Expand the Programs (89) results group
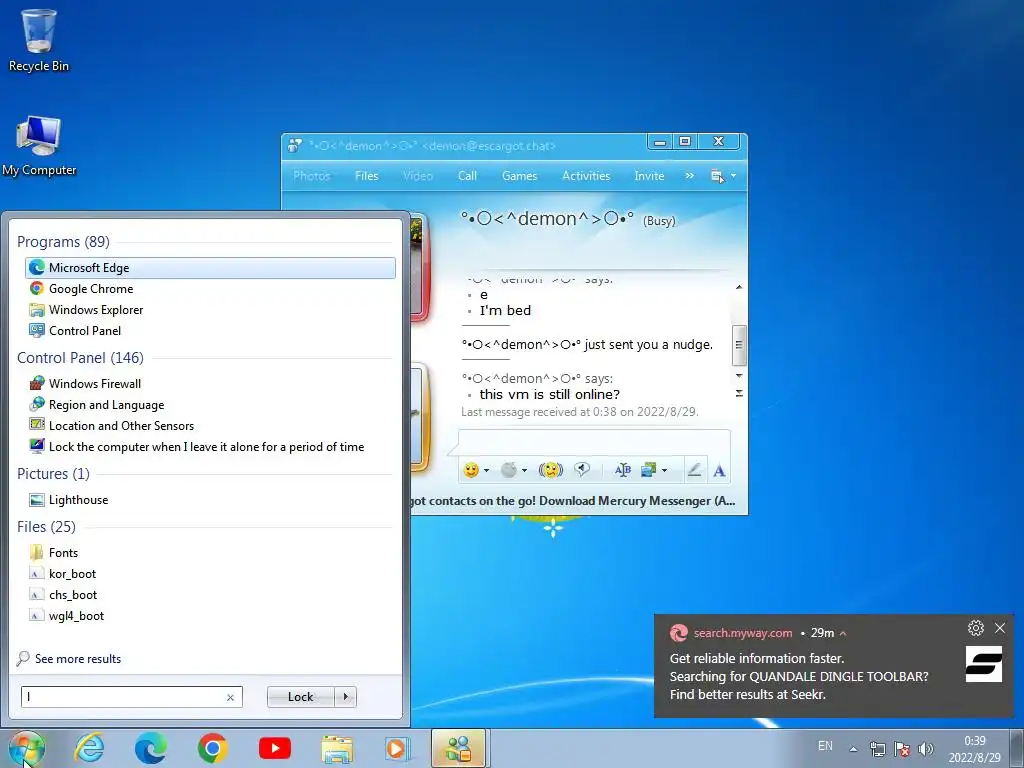Image resolution: width=1024 pixels, height=768 pixels. (x=63, y=242)
